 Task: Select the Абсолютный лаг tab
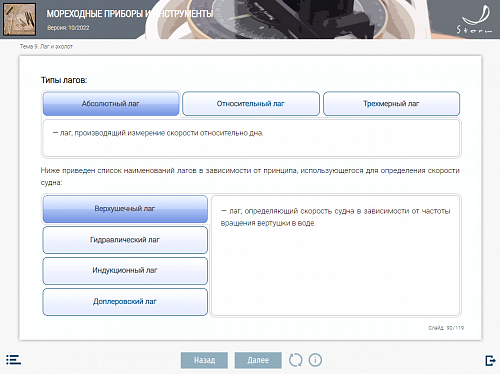pos(111,104)
